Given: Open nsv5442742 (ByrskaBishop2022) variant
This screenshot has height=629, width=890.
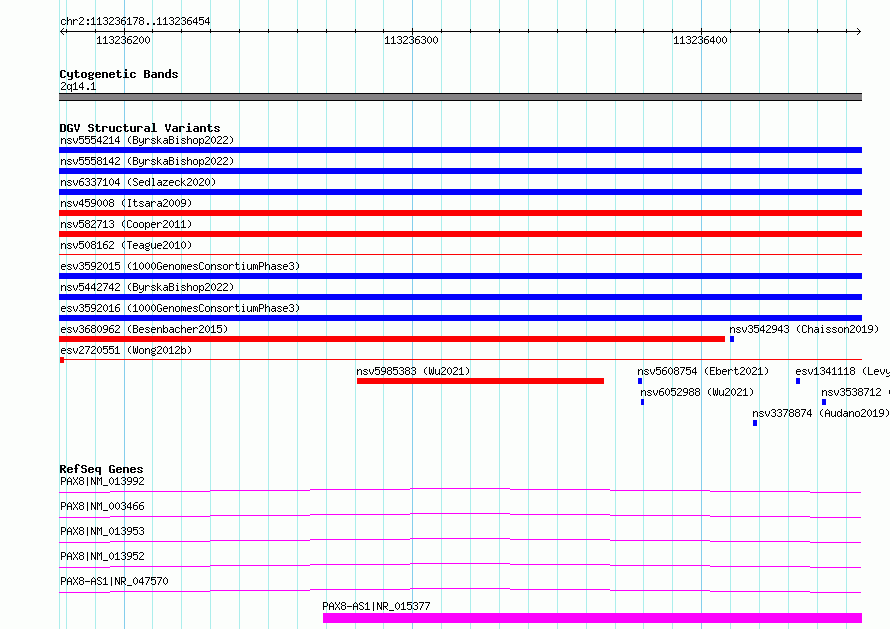Looking at the screenshot, I should [x=147, y=287].
